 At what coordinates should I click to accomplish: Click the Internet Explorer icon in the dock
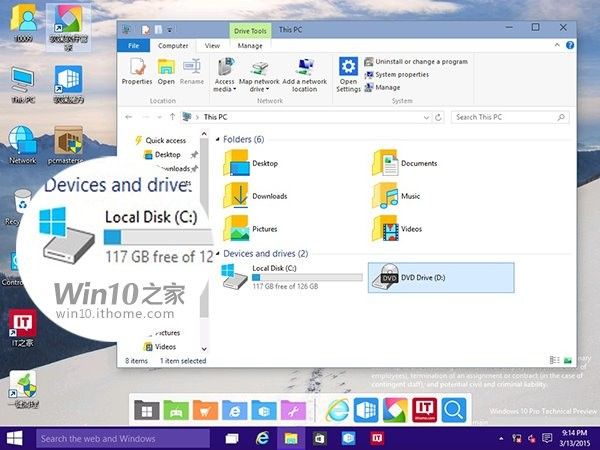click(x=338, y=409)
